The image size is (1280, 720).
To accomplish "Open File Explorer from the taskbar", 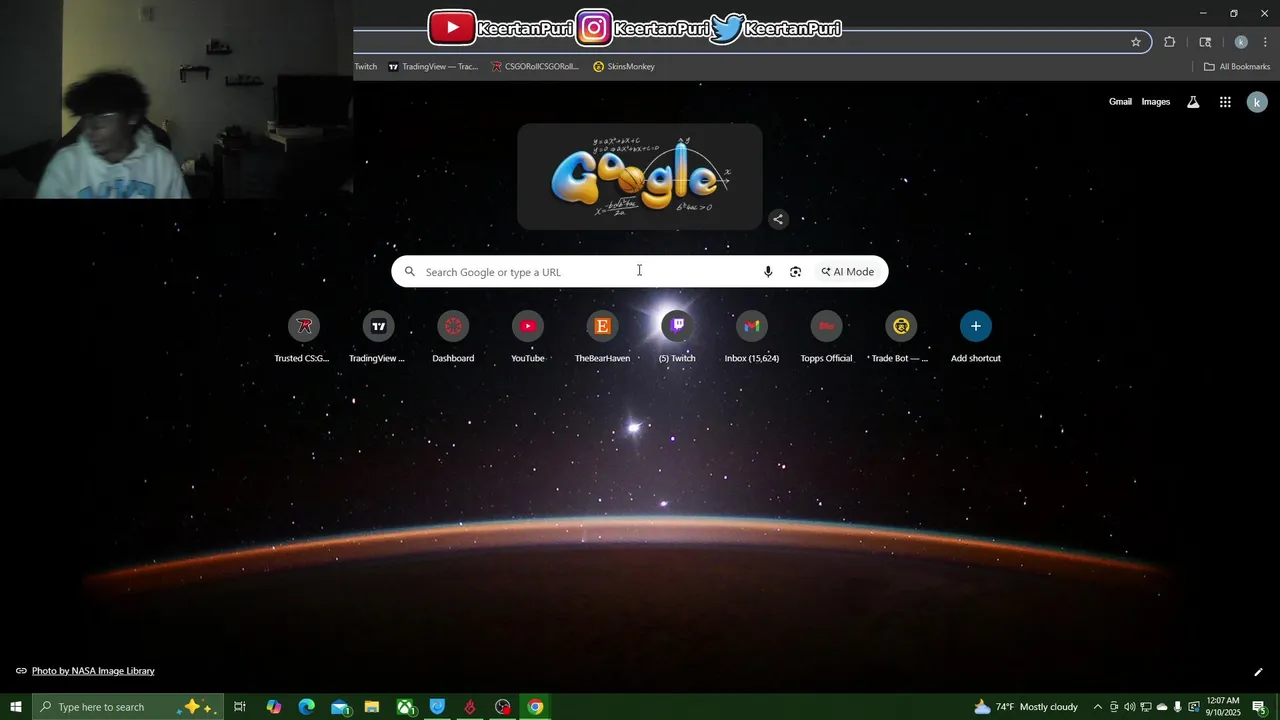I will pos(372,707).
